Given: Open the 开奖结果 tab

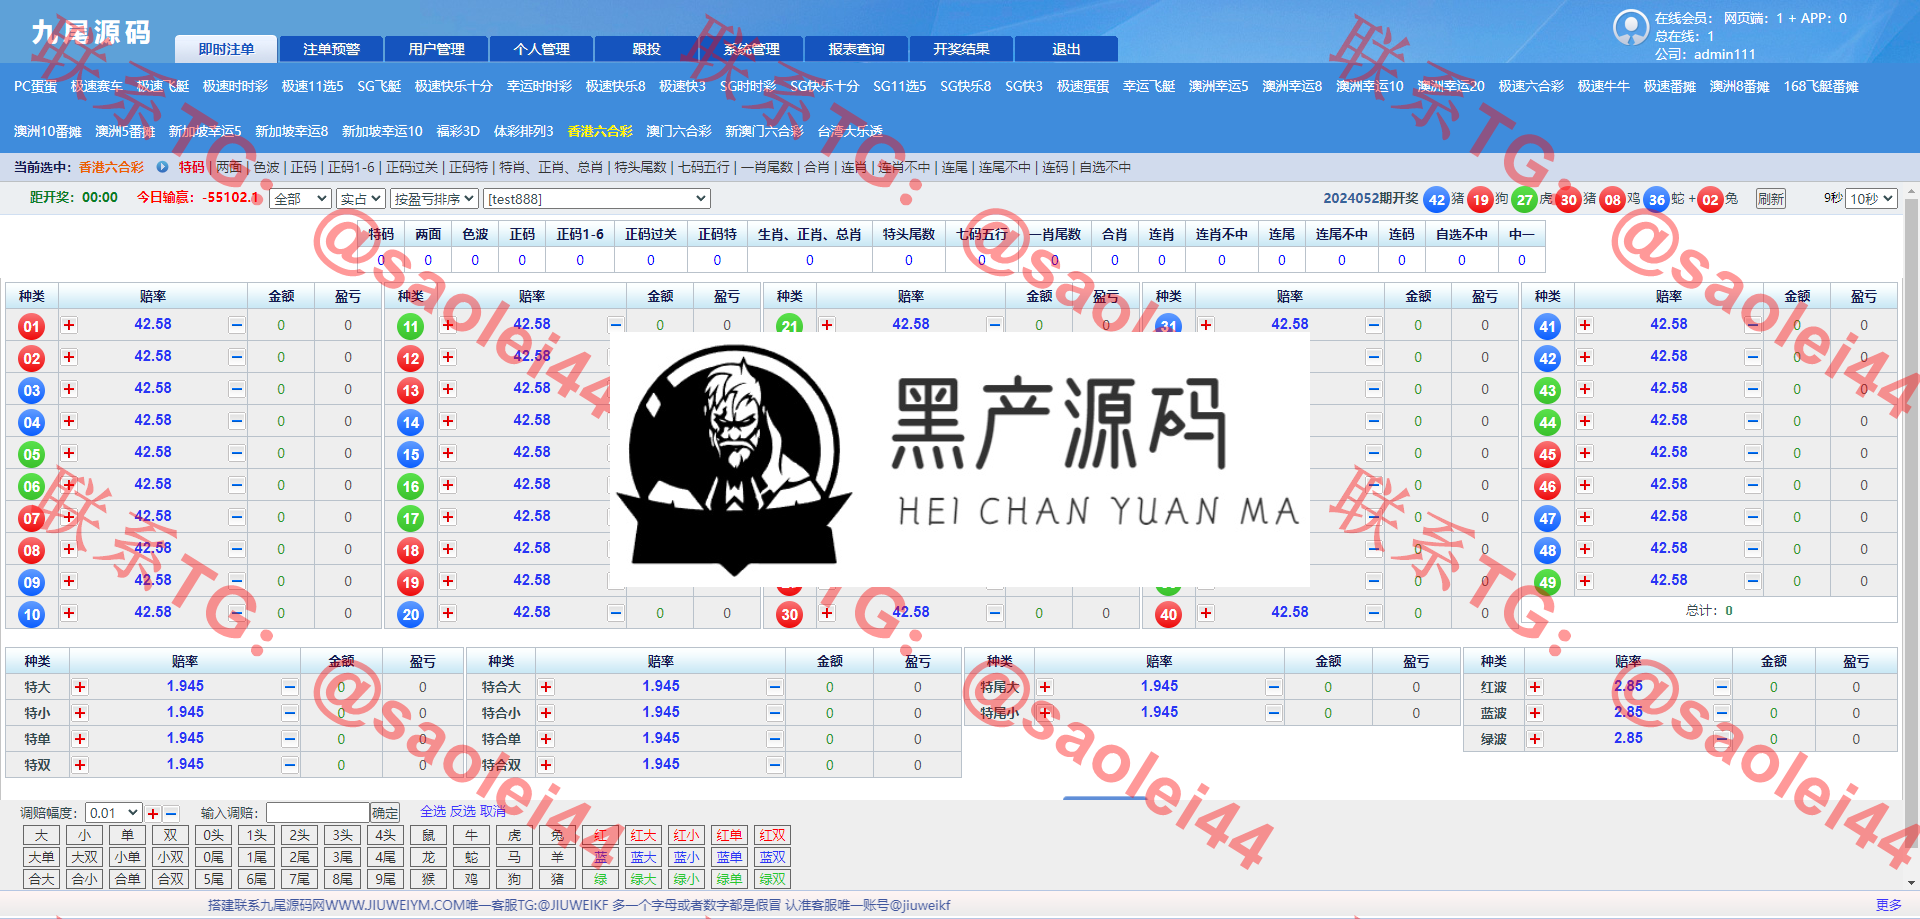Looking at the screenshot, I should pos(961,49).
